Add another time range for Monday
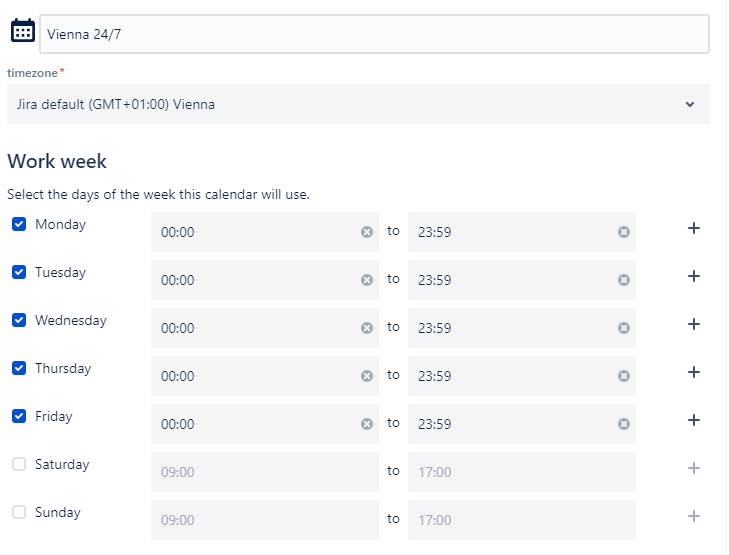The image size is (729, 555). pos(694,228)
